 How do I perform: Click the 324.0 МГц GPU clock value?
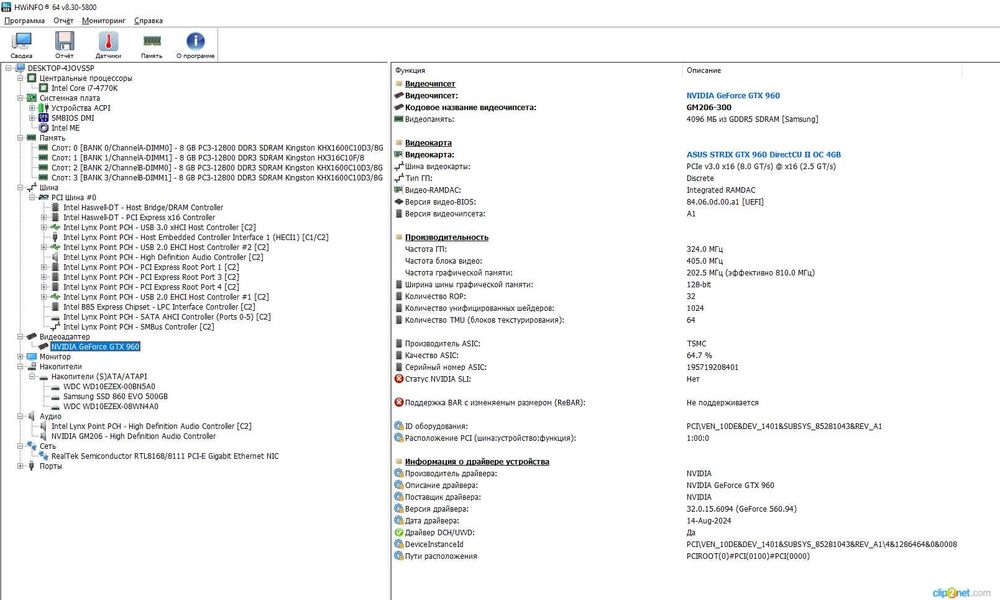tap(704, 249)
